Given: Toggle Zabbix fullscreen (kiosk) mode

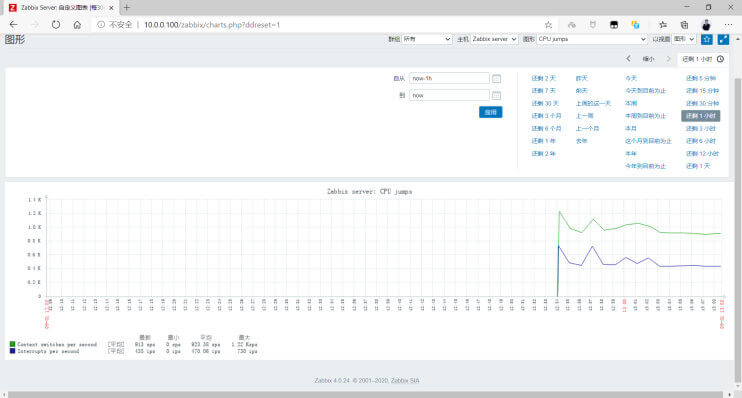Looking at the screenshot, I should [723, 39].
